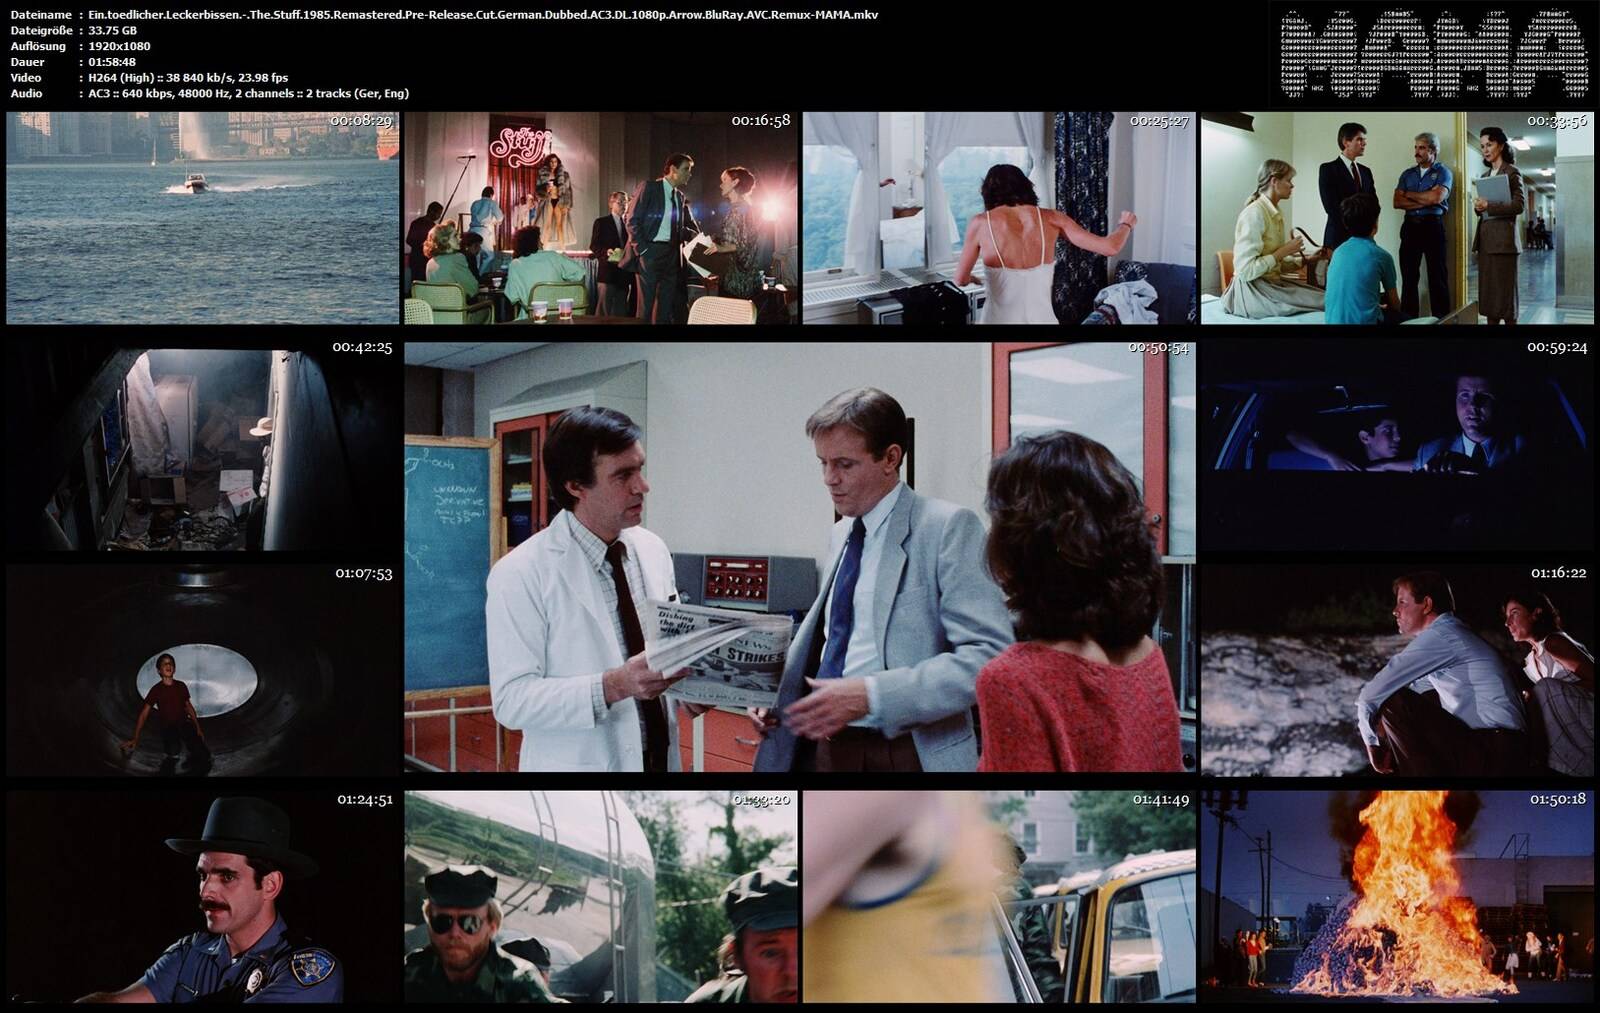Click the large center frame at 00:50:54

tap(800, 557)
